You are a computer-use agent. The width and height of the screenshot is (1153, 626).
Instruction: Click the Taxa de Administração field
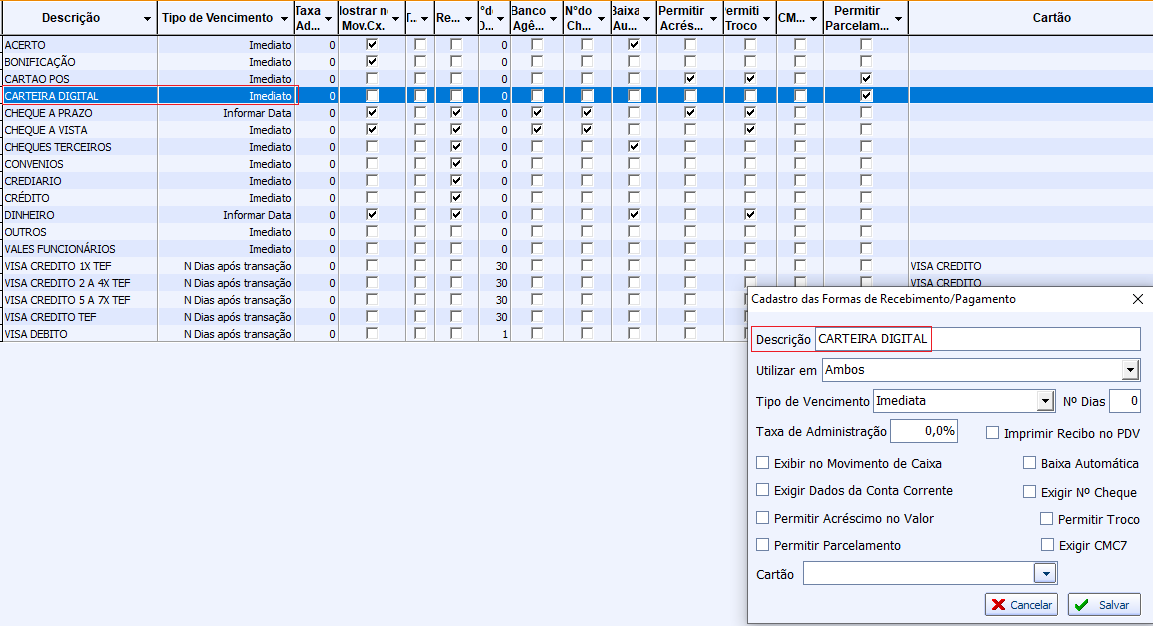[x=924, y=432]
